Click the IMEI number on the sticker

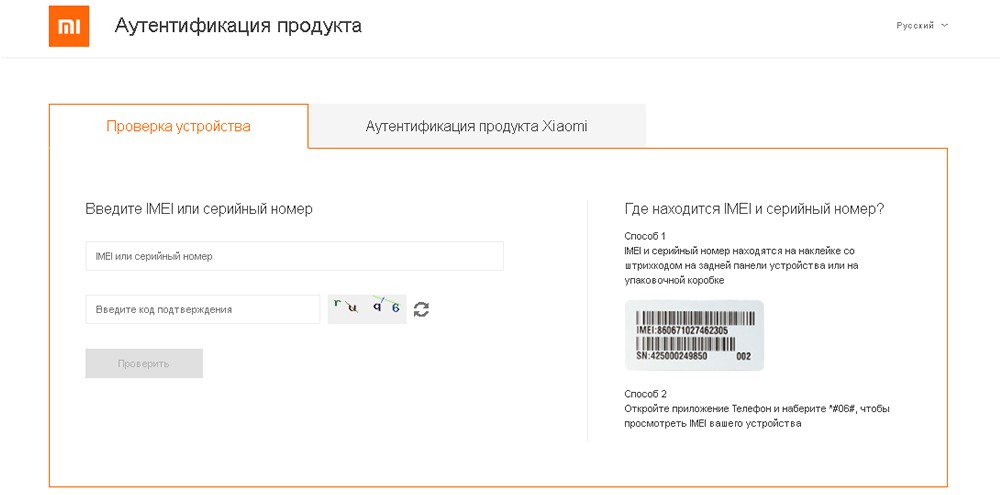[x=682, y=330]
